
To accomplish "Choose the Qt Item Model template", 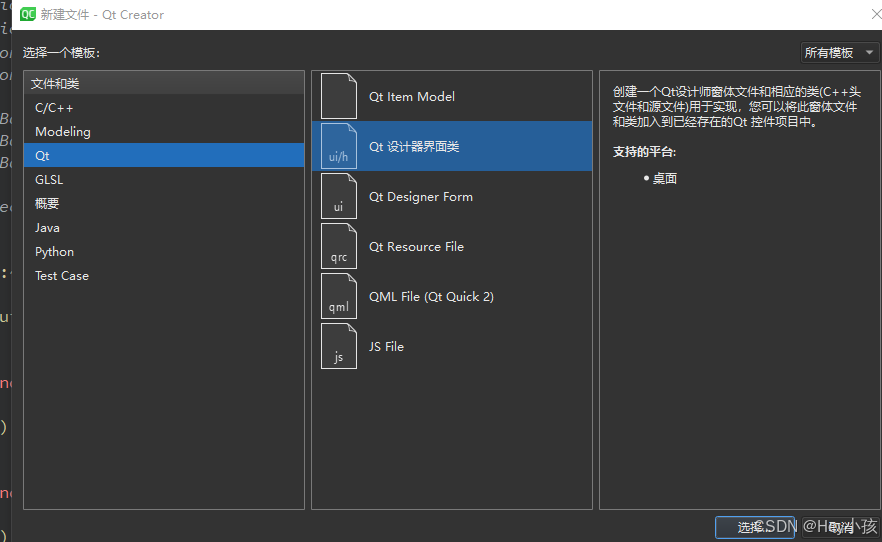I will (452, 96).
